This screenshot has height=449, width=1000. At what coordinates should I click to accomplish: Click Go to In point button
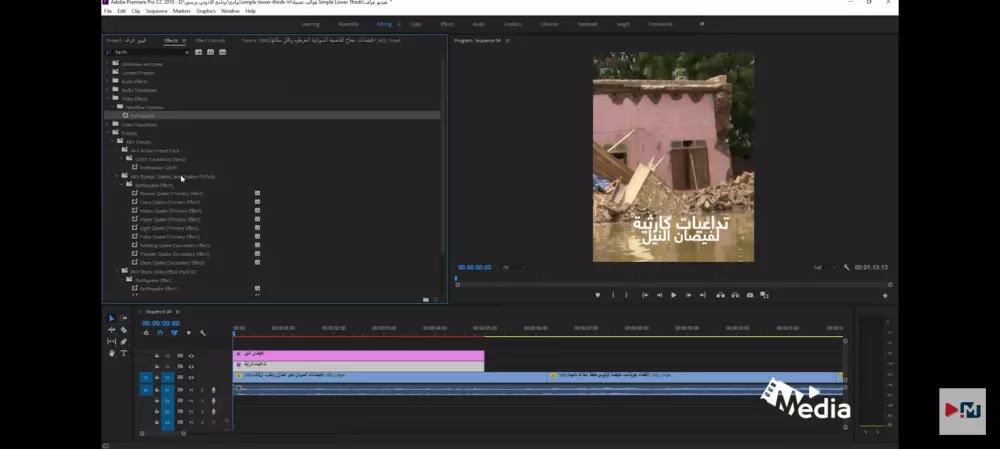tap(645, 295)
